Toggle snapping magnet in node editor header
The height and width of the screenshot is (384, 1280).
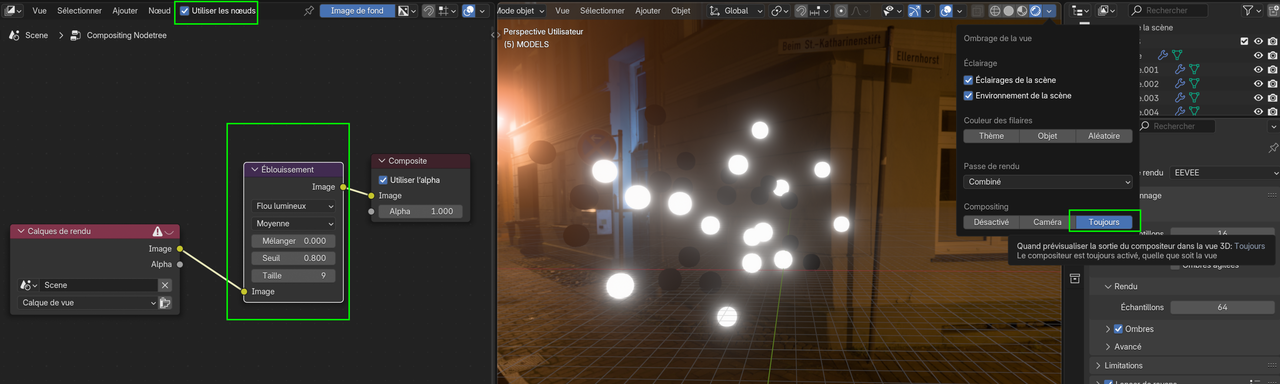coord(428,10)
